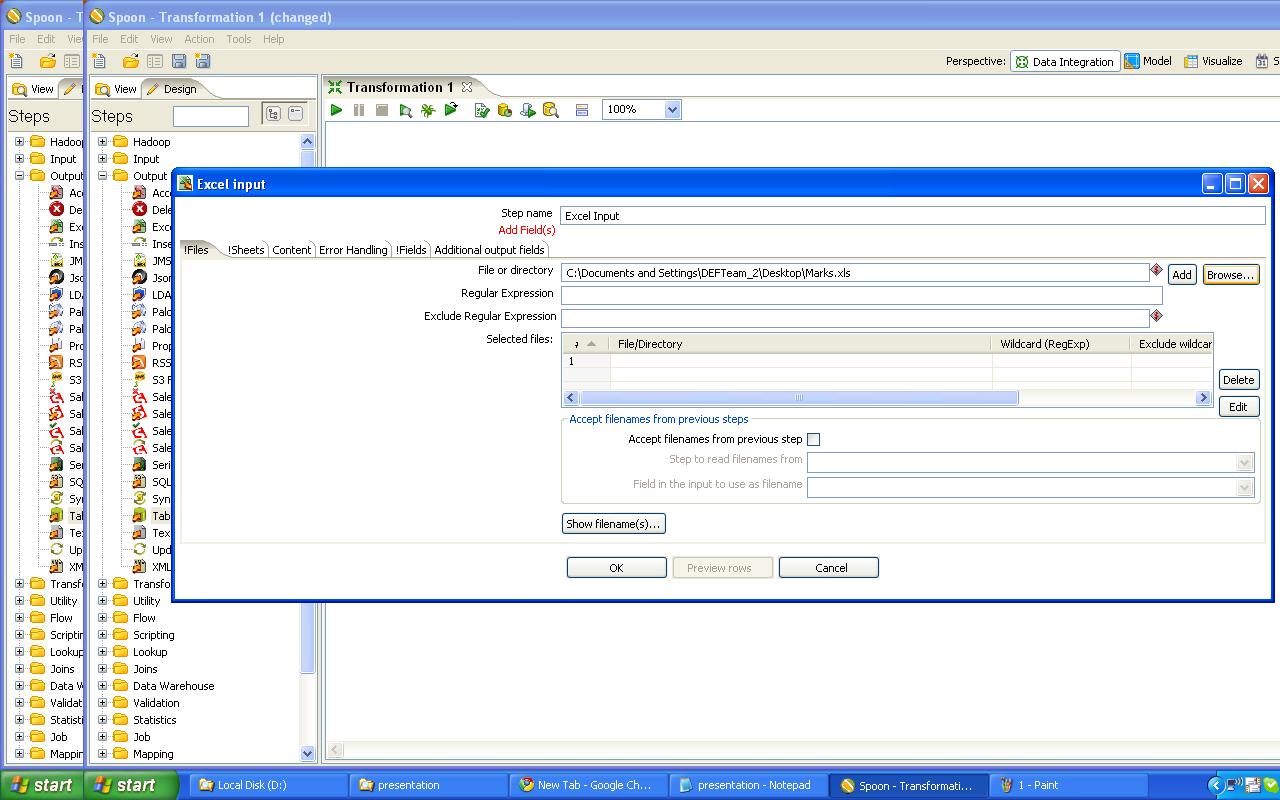Start Debug mode with the bug icon
This screenshot has width=1280, height=800.
[427, 110]
